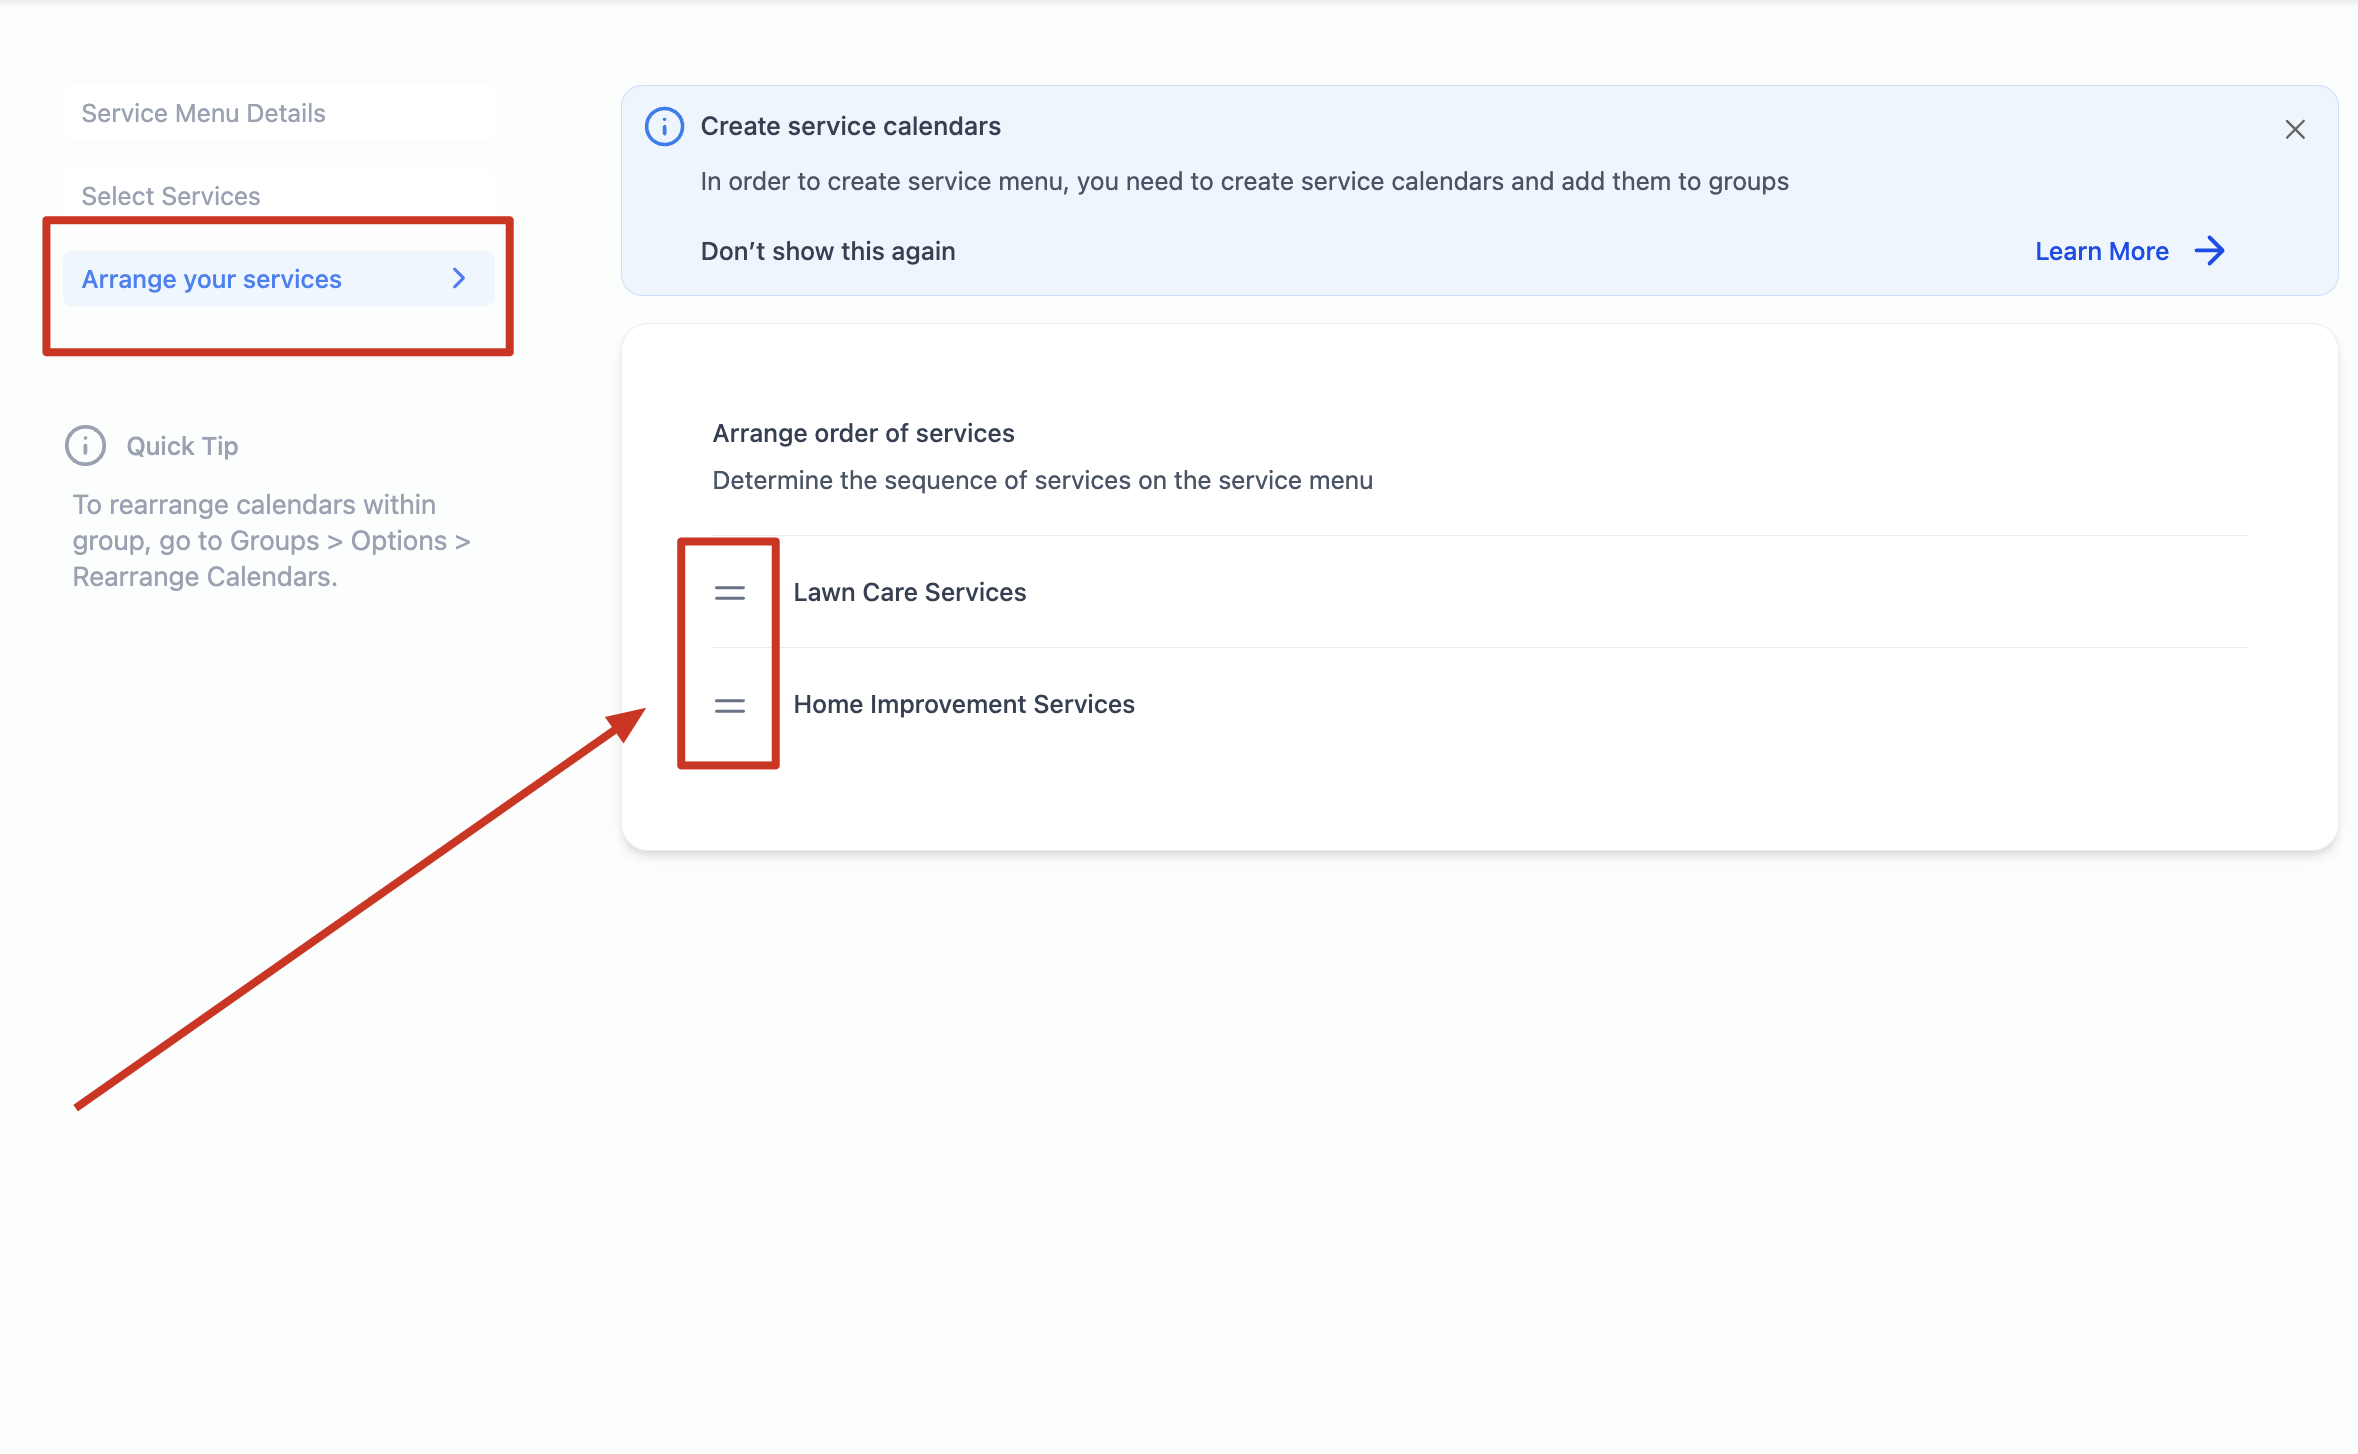Screen dimensions: 2358x1454
Task: Click the arrow next to Learn More
Action: pyautogui.click(x=2209, y=251)
